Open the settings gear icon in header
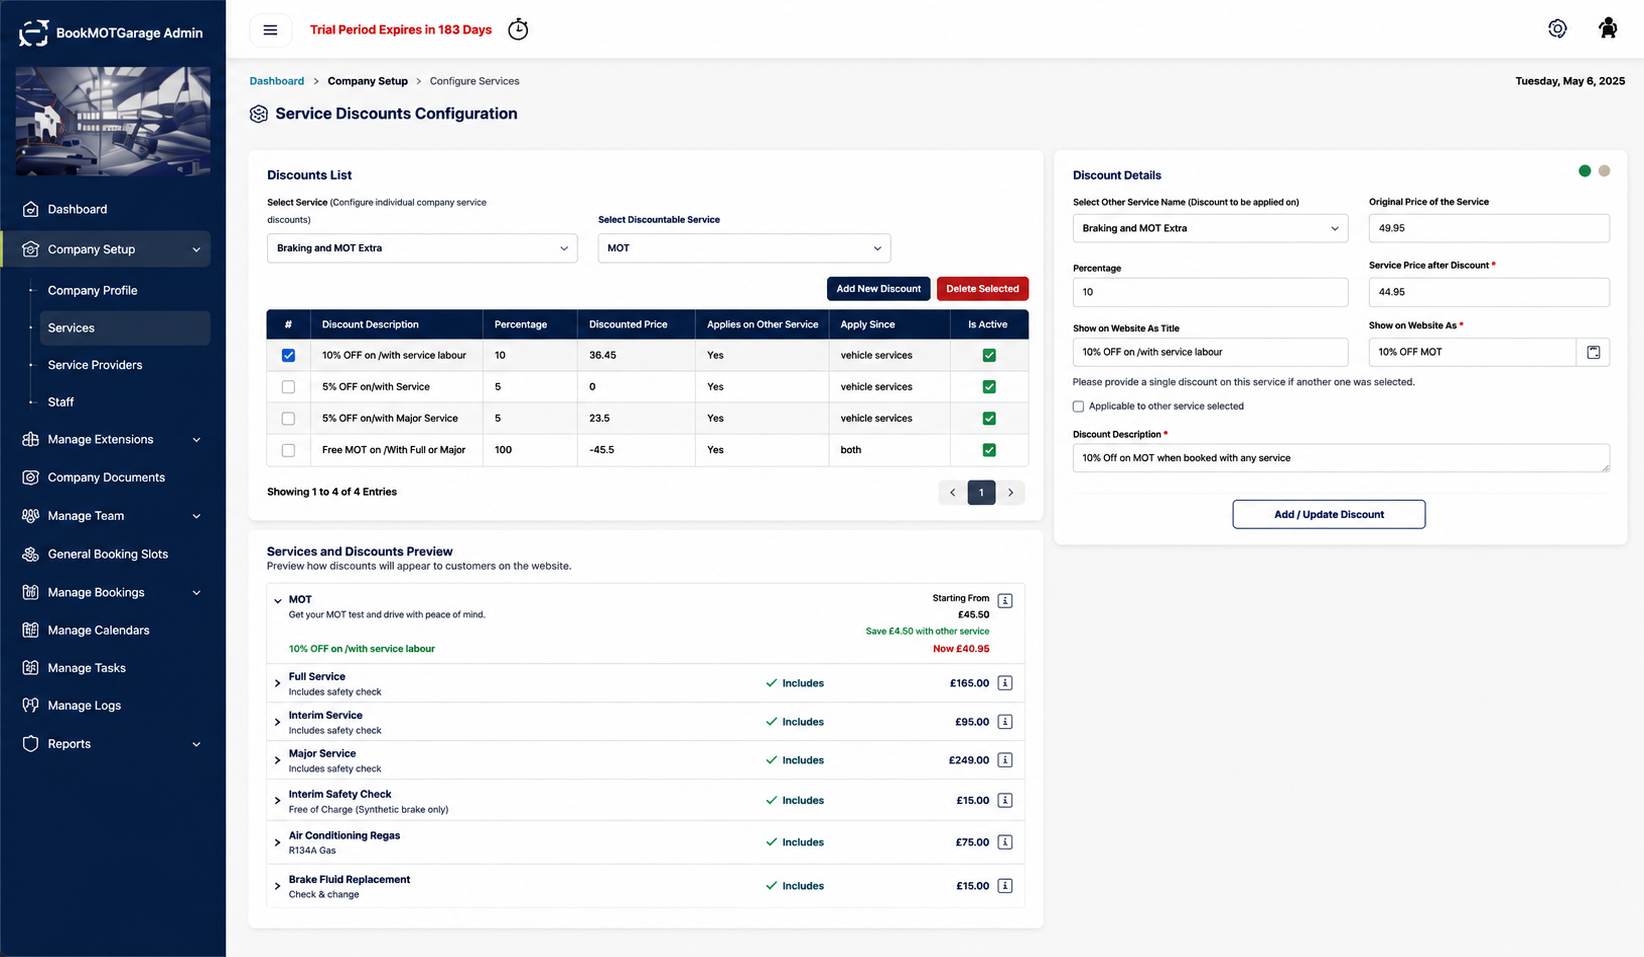The height and width of the screenshot is (957, 1644). point(1557,29)
